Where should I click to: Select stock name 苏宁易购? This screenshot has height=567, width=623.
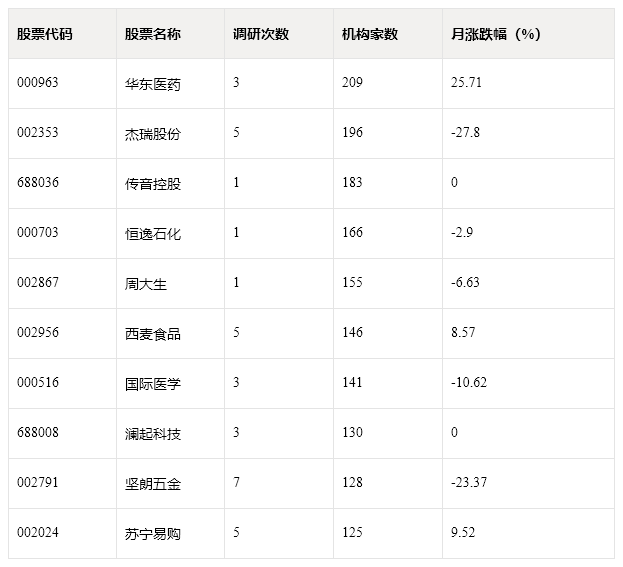coord(153,534)
